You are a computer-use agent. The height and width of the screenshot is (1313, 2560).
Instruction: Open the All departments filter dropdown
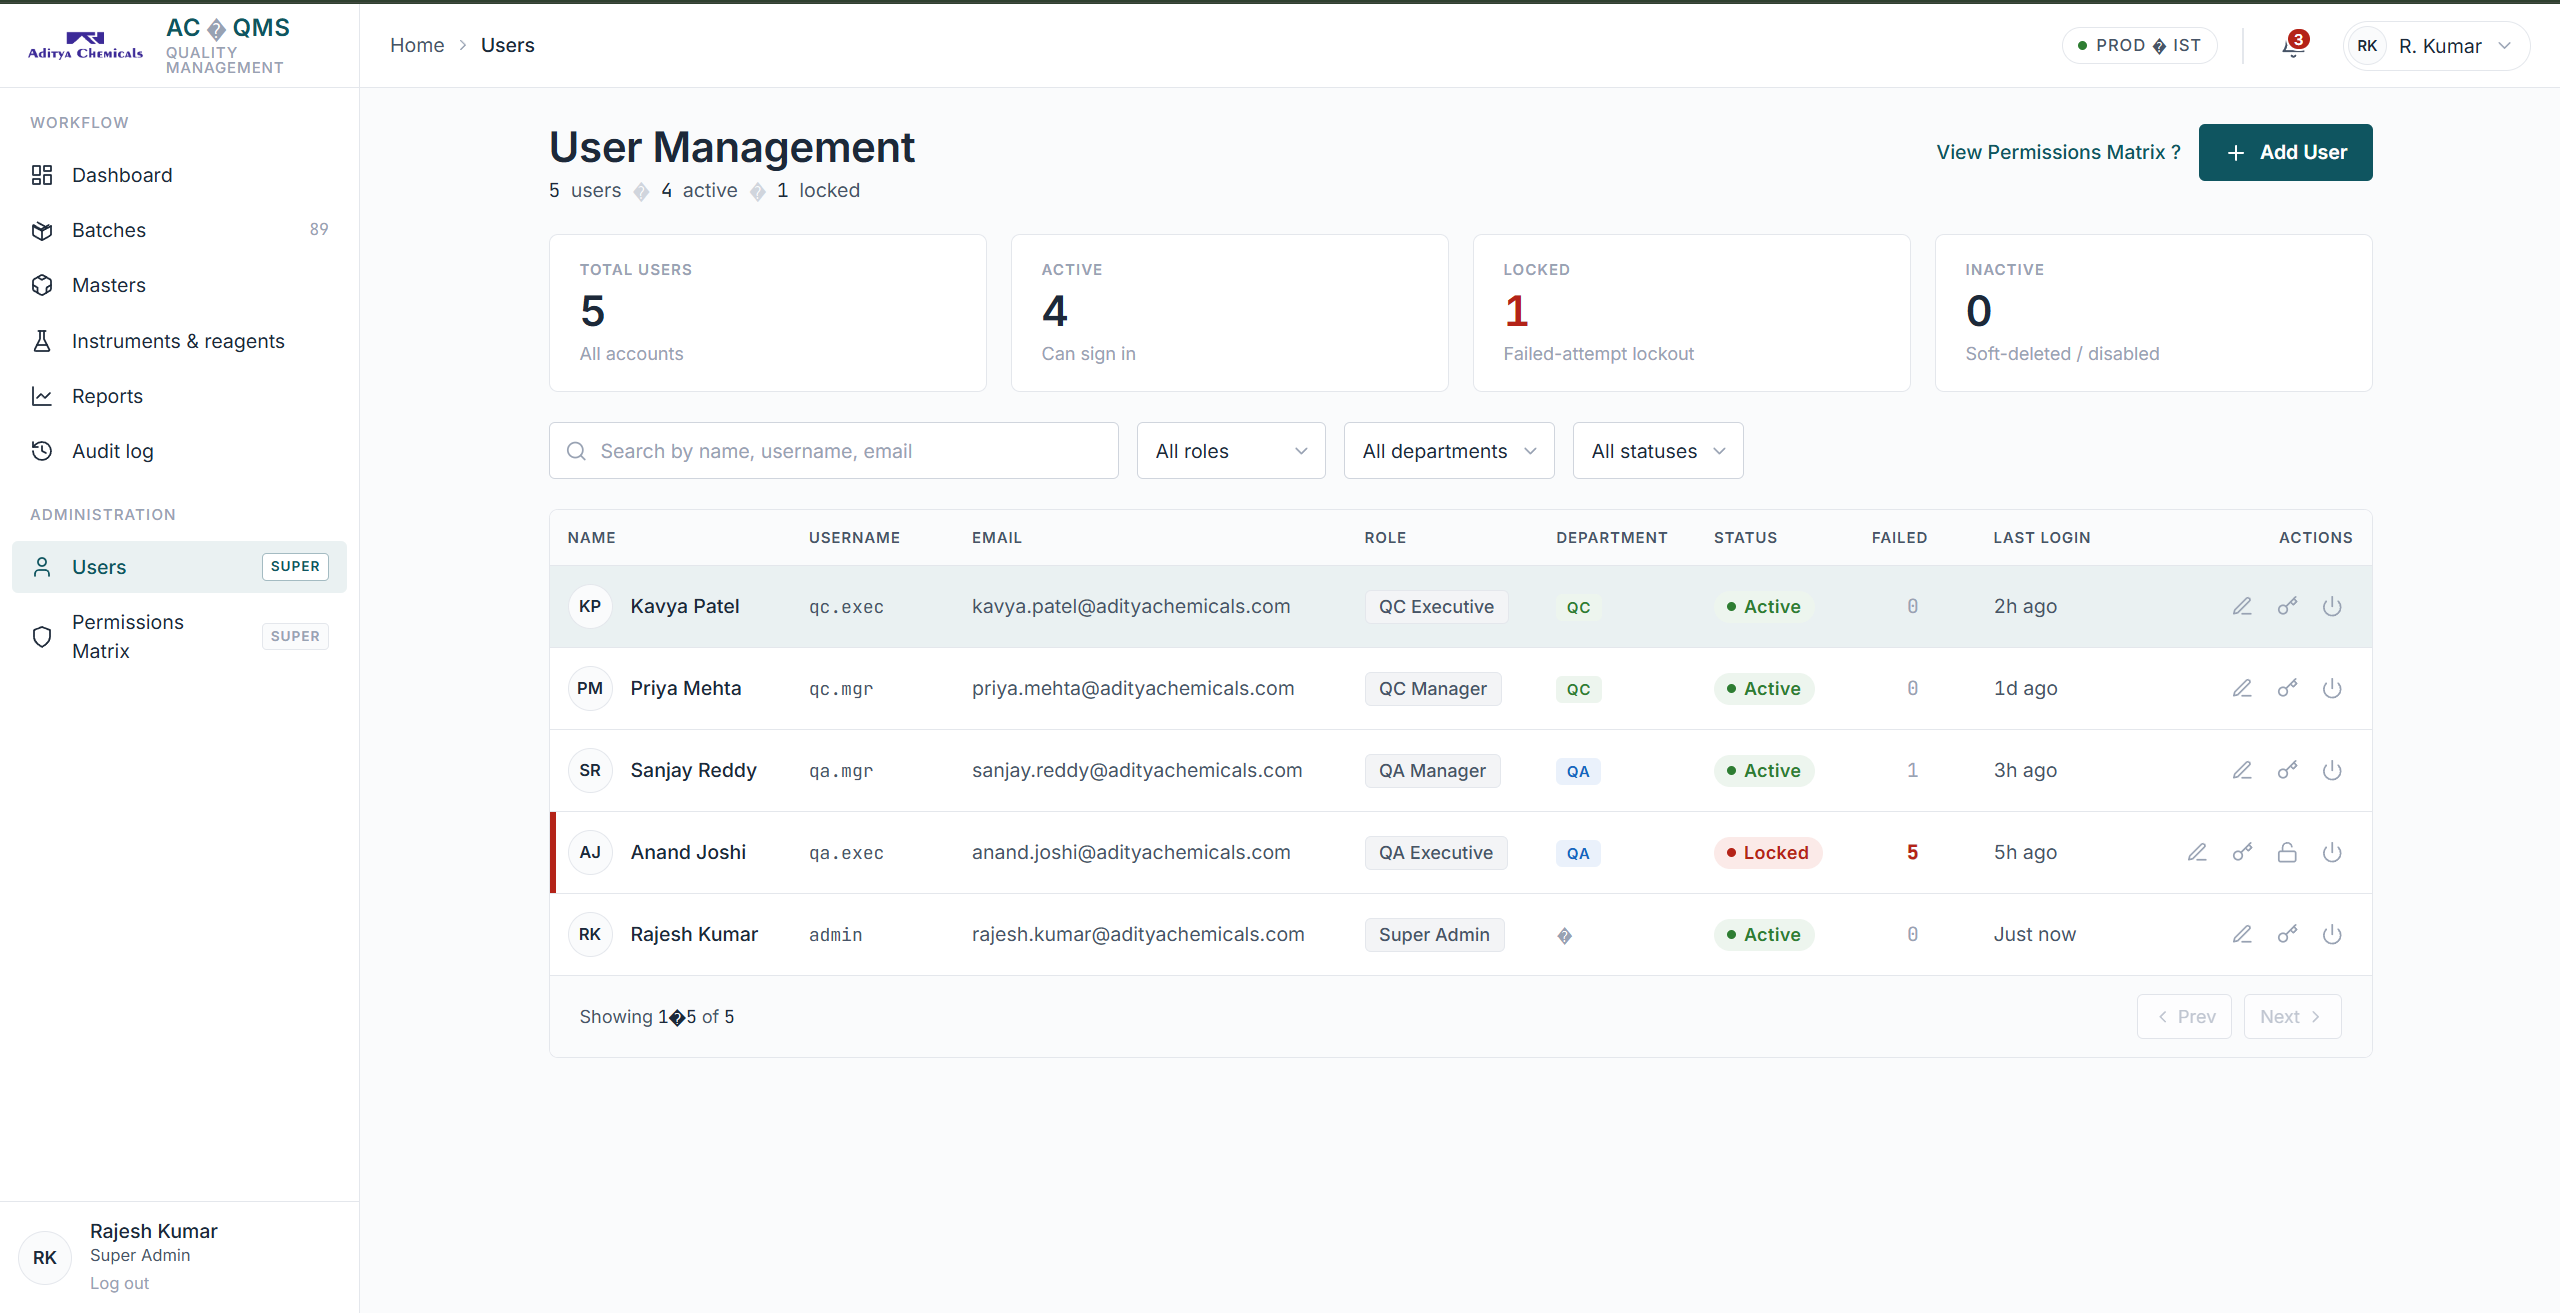point(1449,451)
